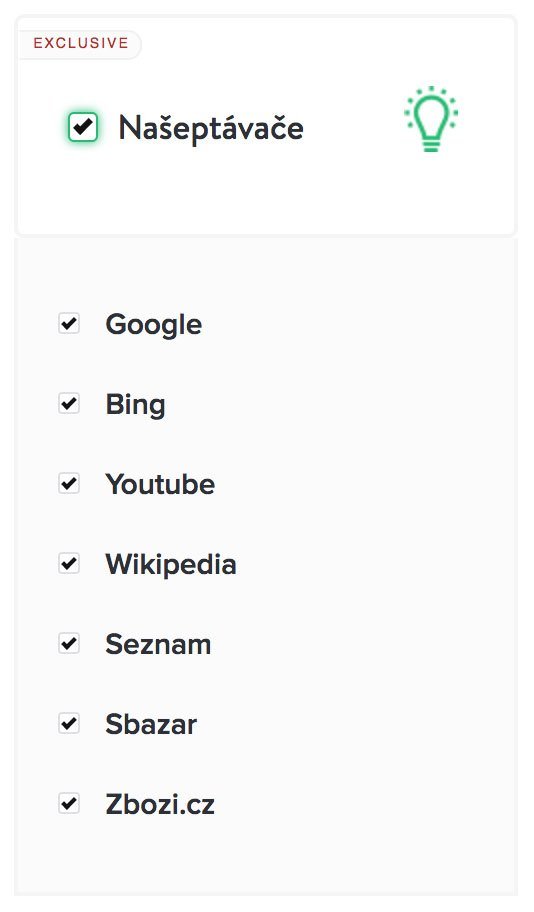Uncheck the Bing checkbox
The image size is (534, 912).
point(69,403)
